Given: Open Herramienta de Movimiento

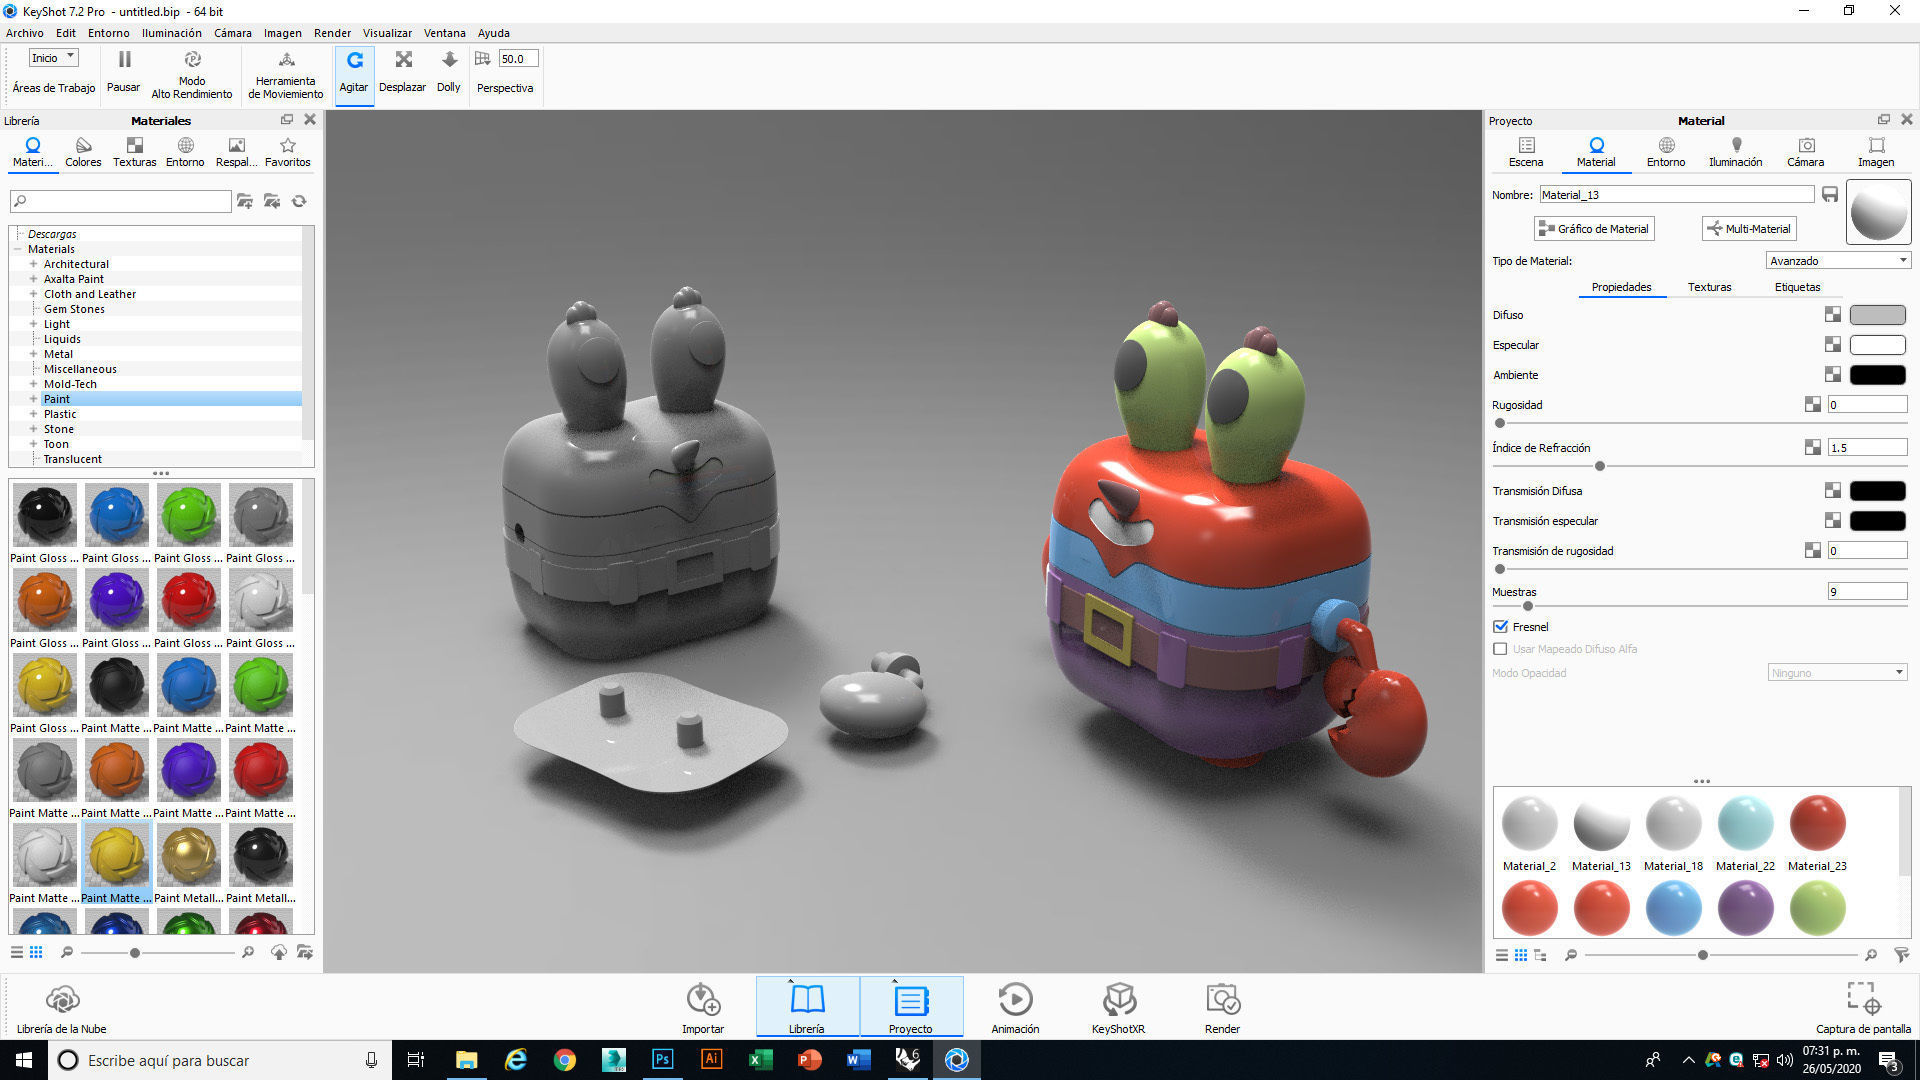Looking at the screenshot, I should (x=286, y=74).
